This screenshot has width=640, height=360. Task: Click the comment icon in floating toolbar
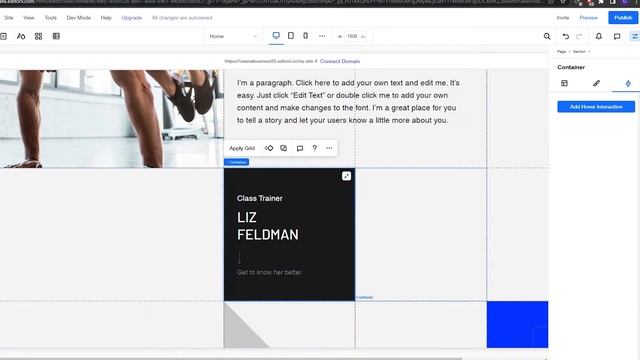click(300, 148)
